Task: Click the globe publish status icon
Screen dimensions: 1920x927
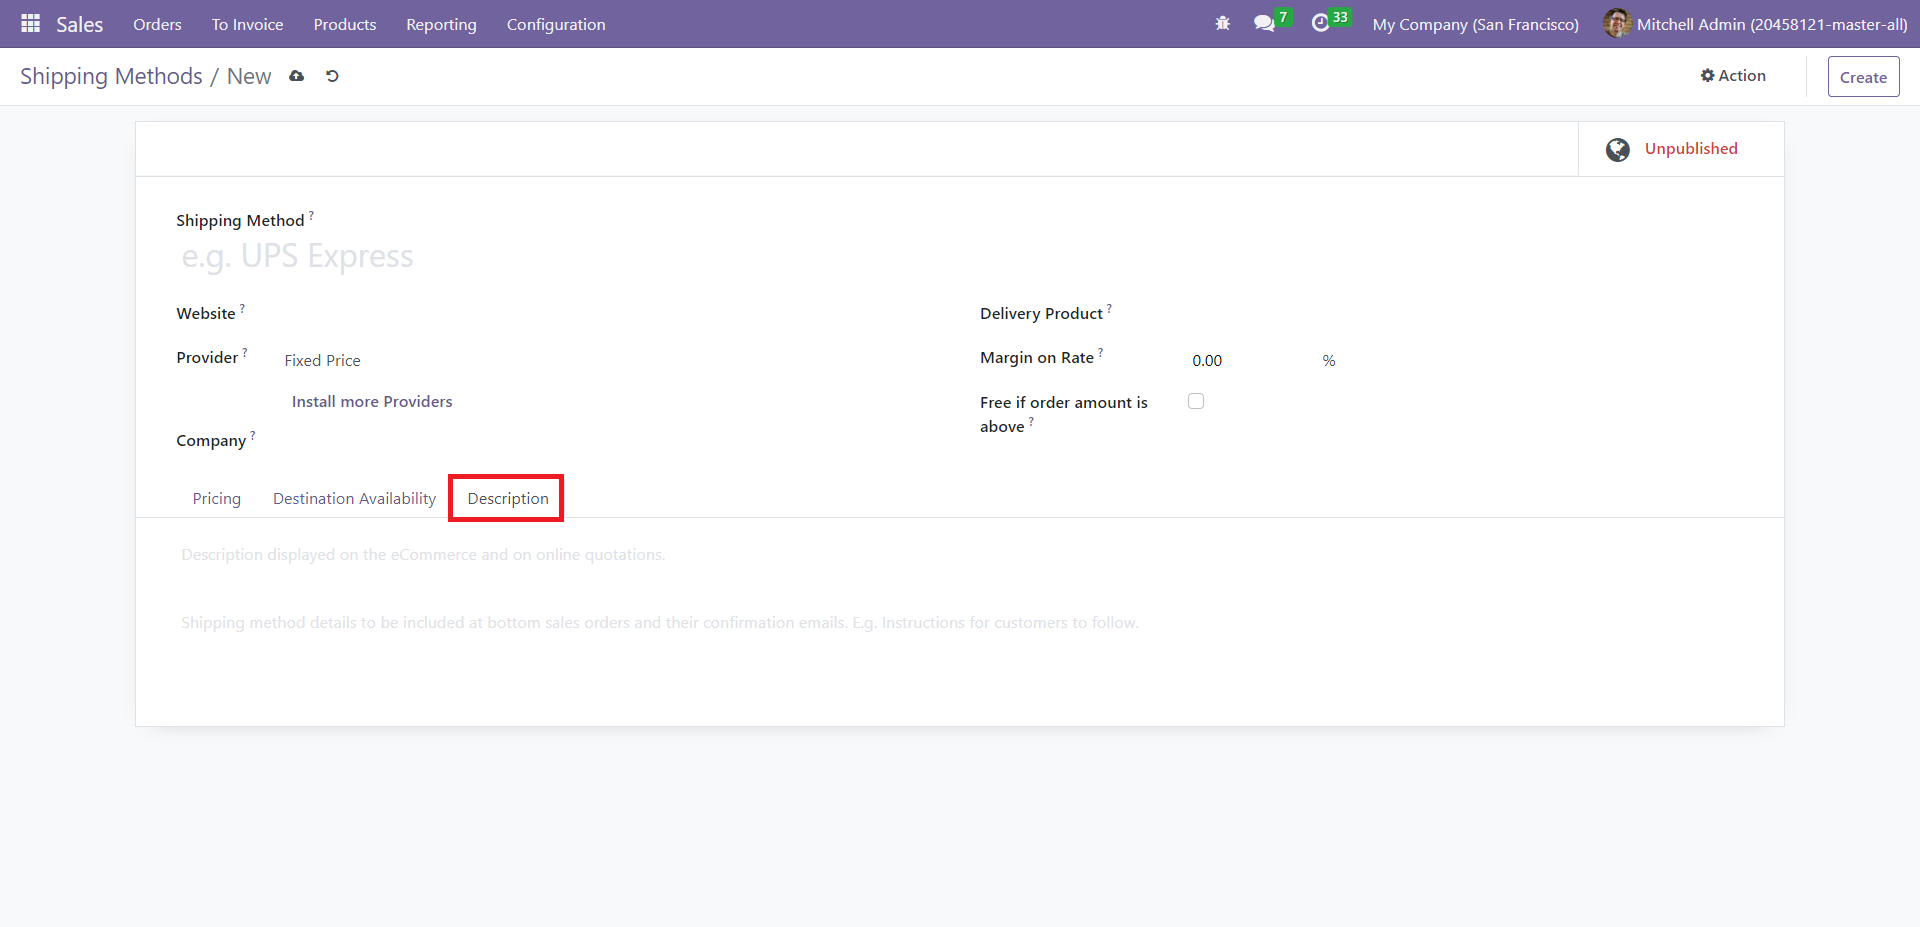Action: 1617,150
